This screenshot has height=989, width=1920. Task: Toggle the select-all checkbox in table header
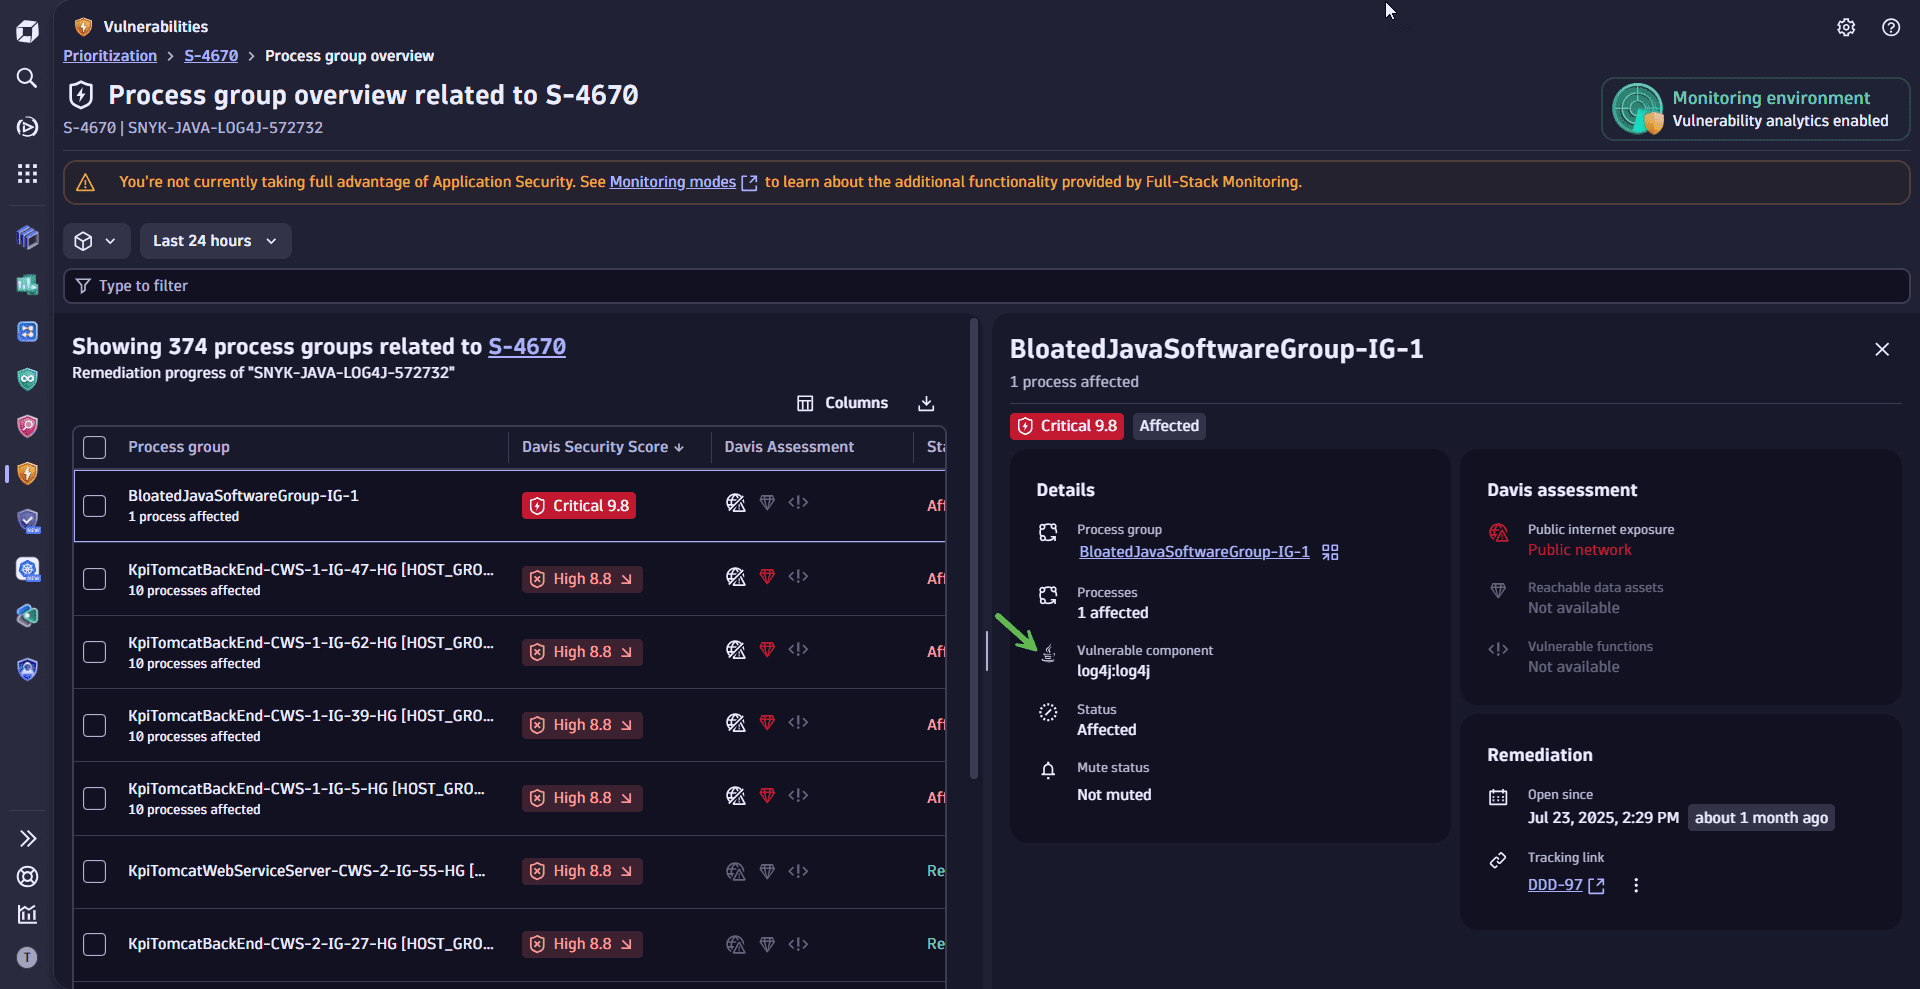point(94,447)
